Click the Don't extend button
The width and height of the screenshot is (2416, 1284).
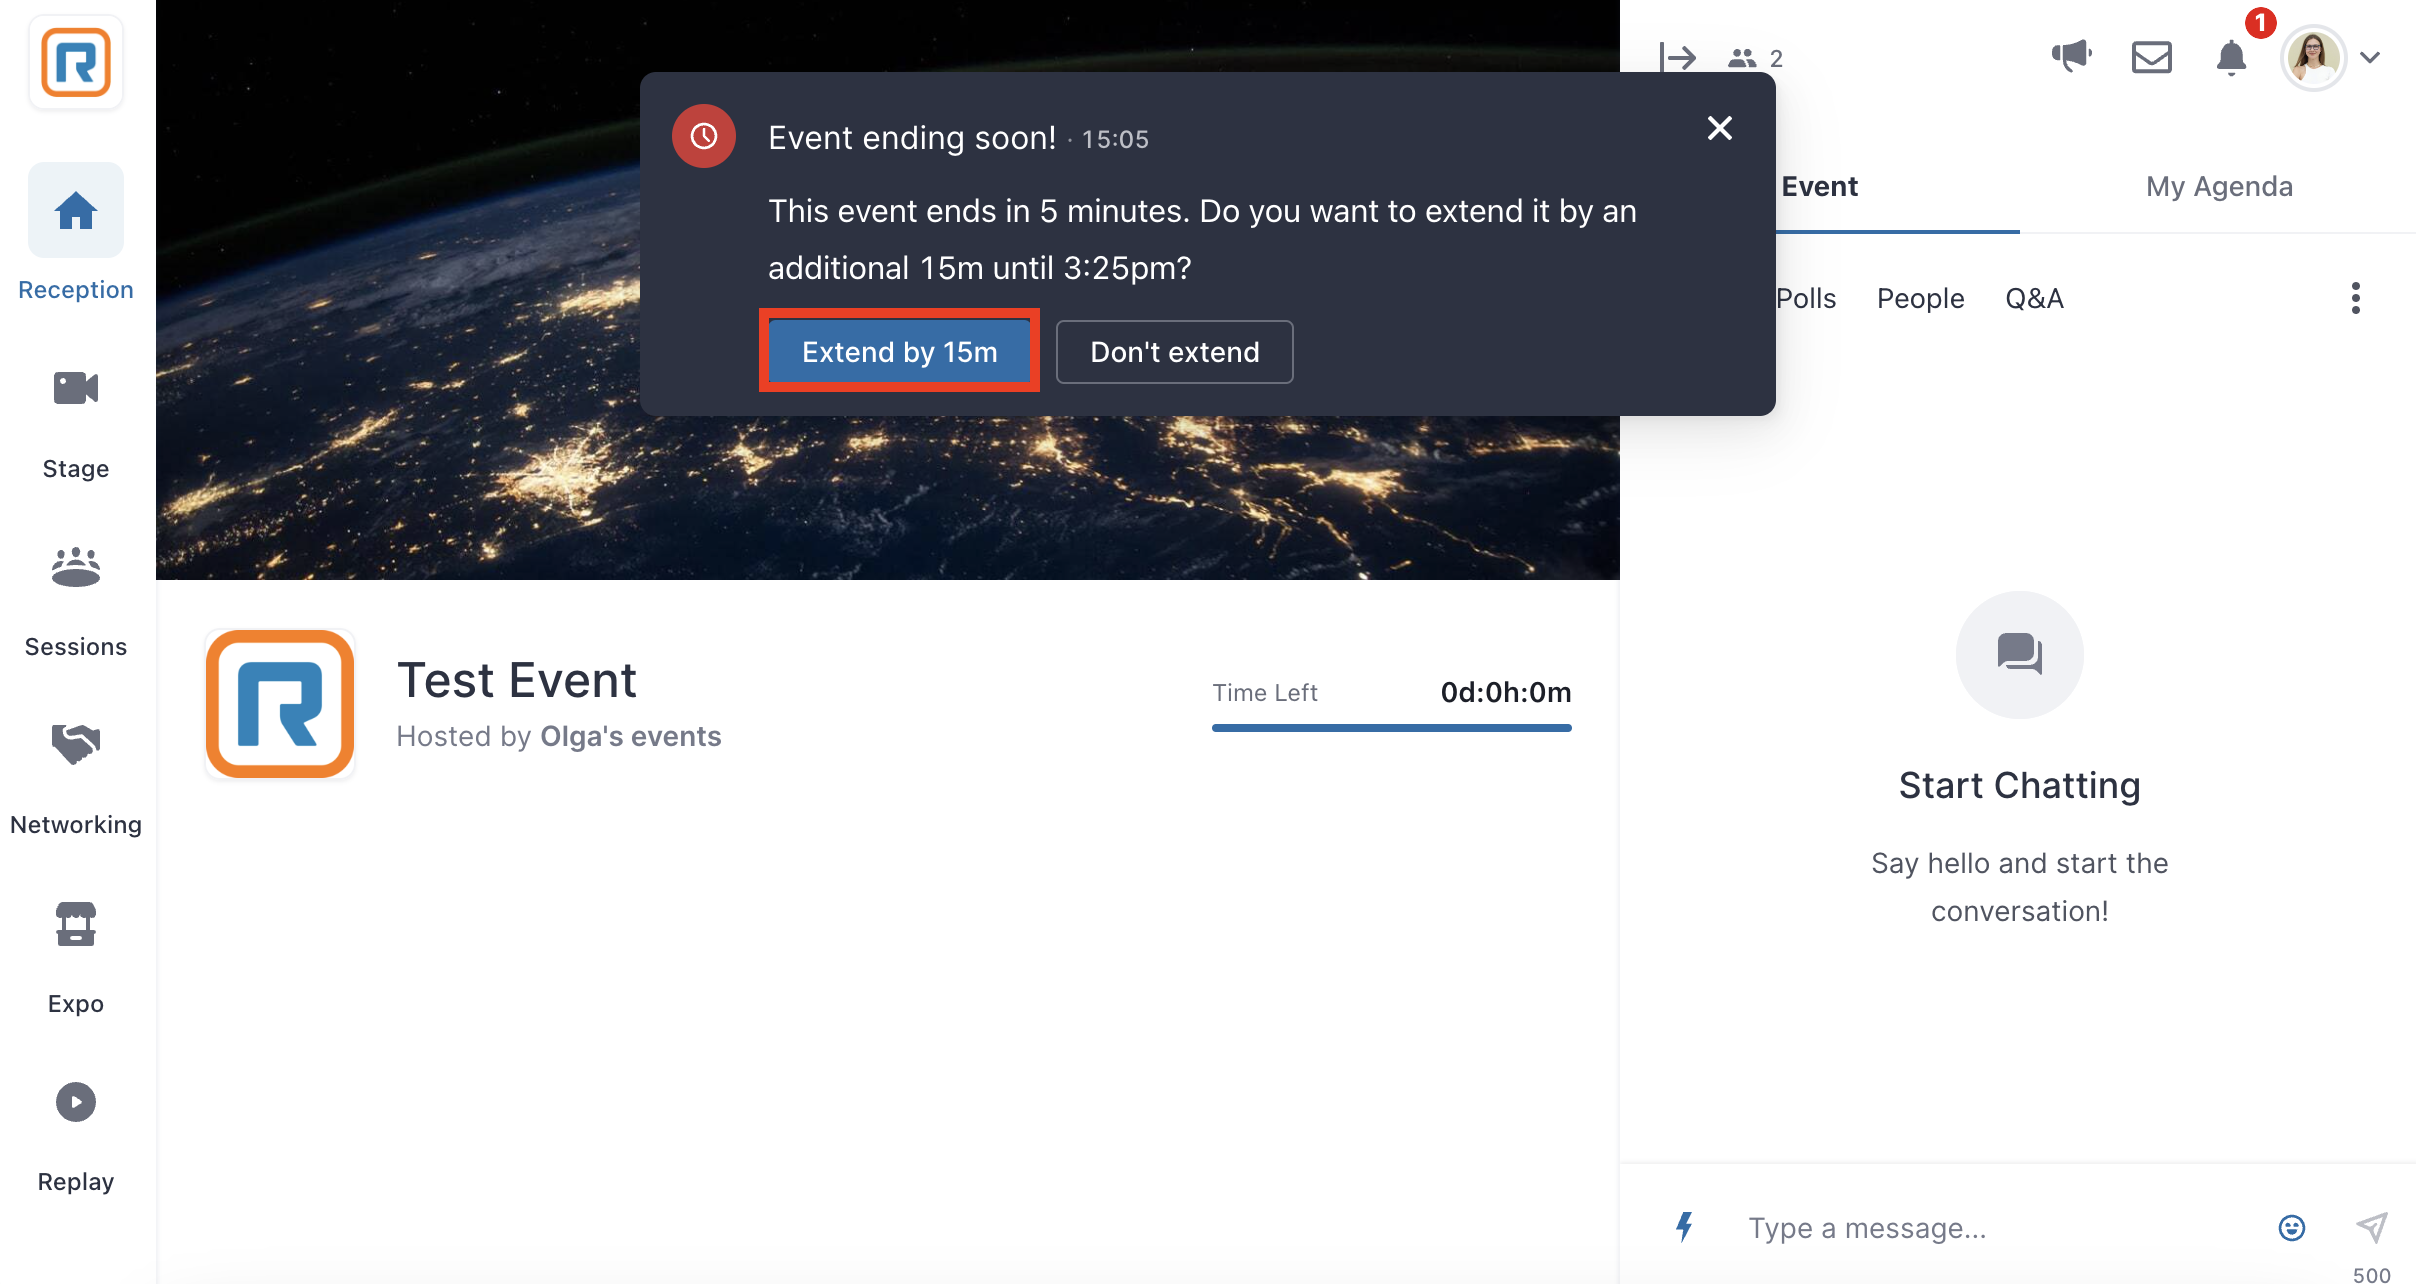1175,352
